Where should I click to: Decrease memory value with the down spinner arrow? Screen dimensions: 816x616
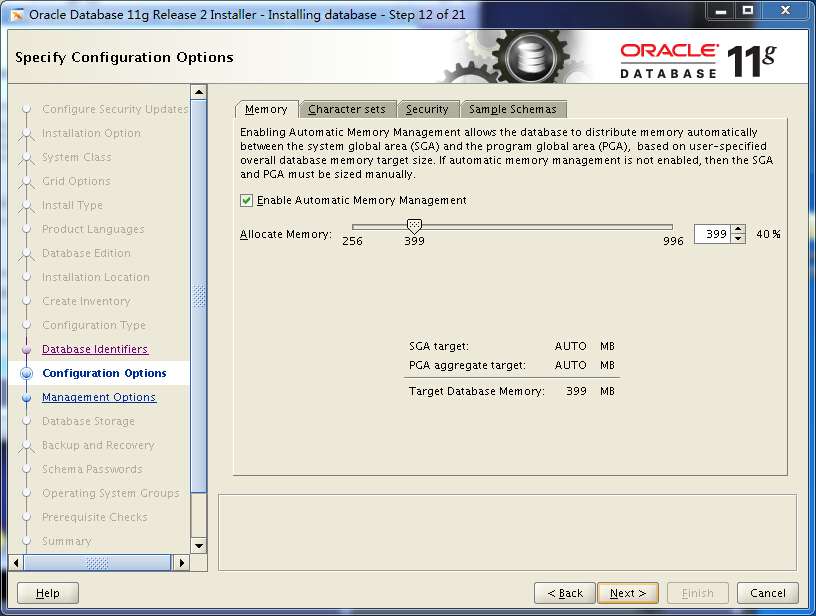[737, 239]
